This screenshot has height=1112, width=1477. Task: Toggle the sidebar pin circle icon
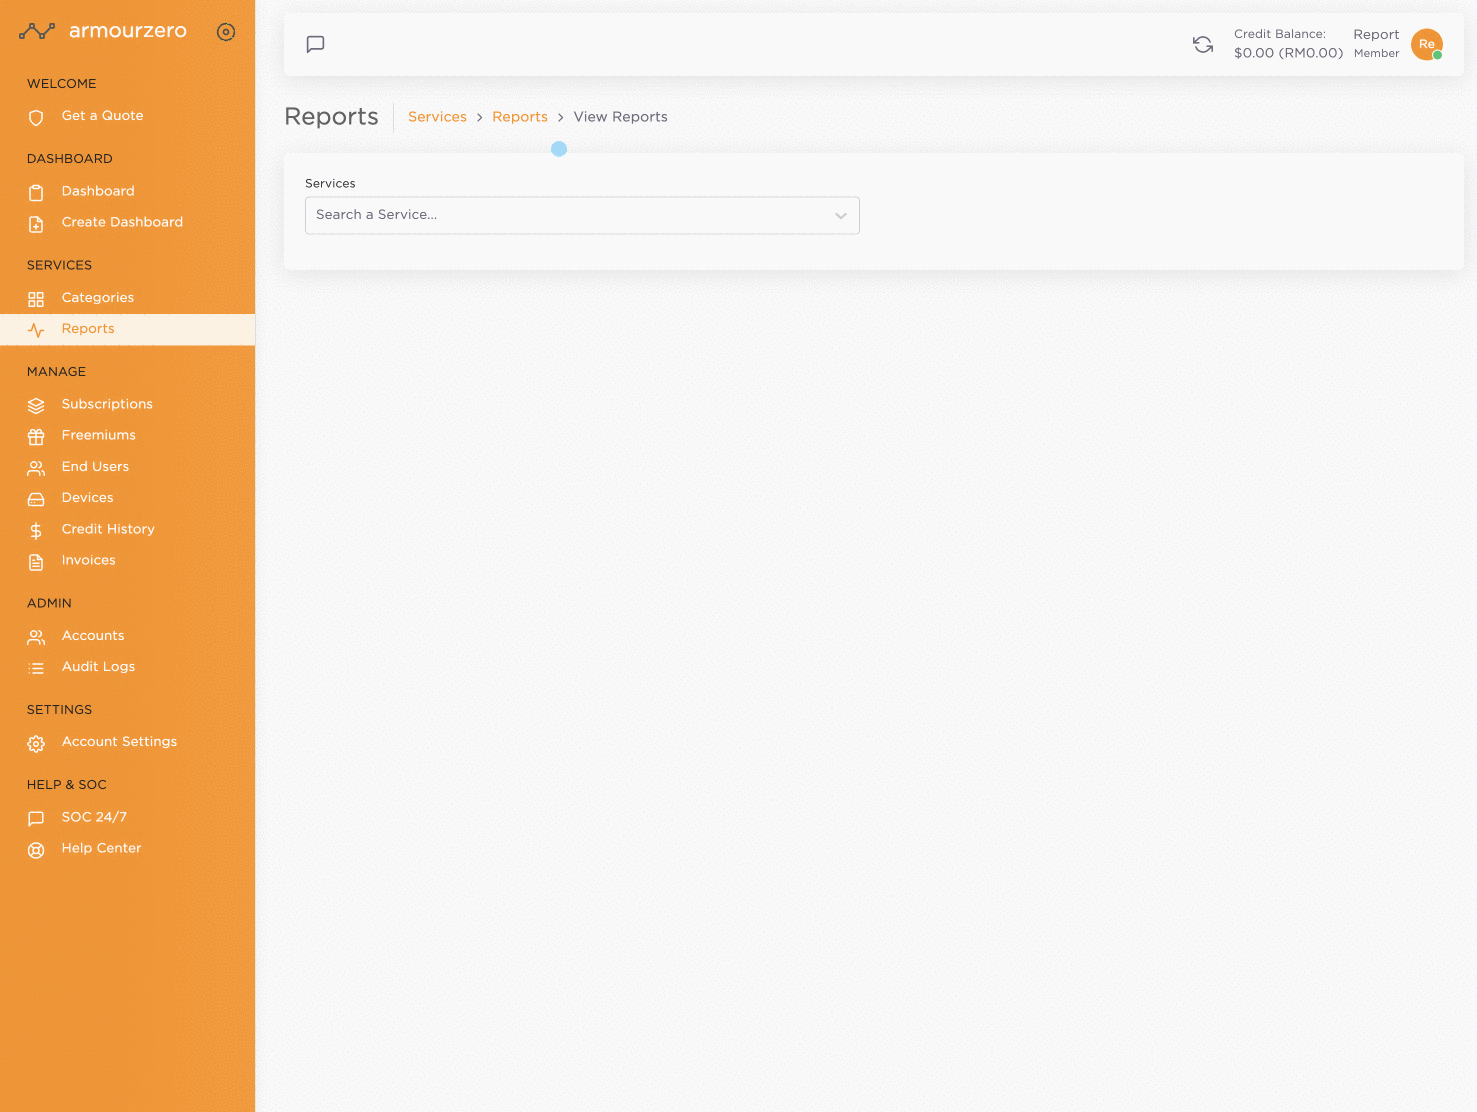[226, 32]
